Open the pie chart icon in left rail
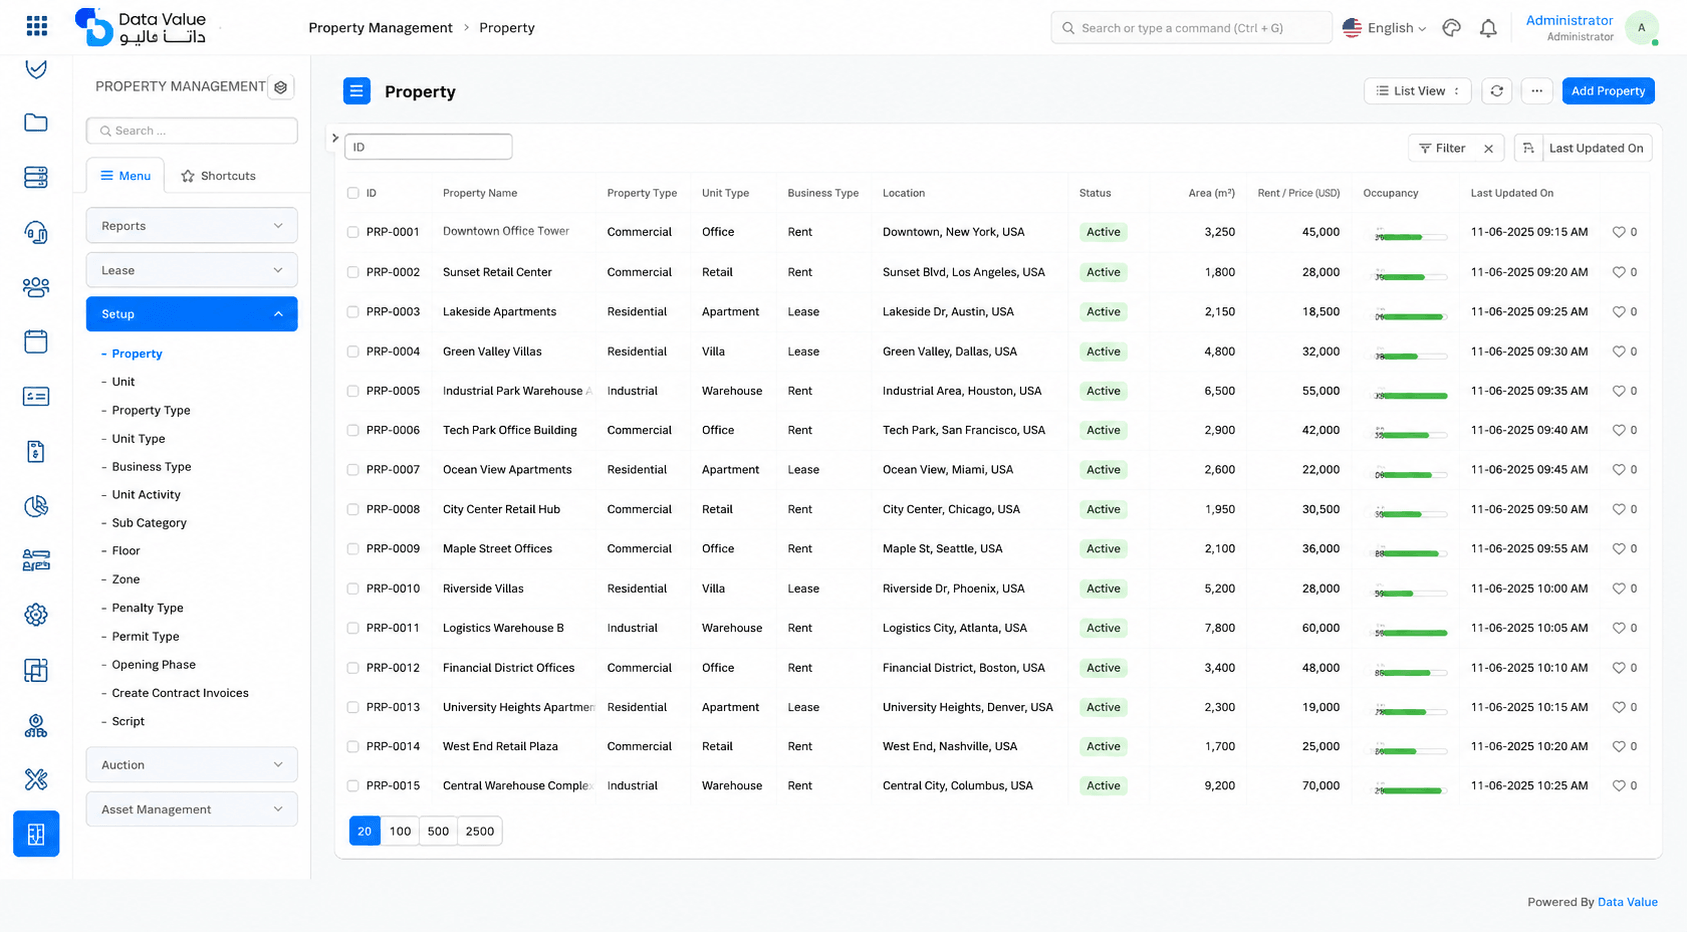This screenshot has width=1687, height=932. click(36, 506)
